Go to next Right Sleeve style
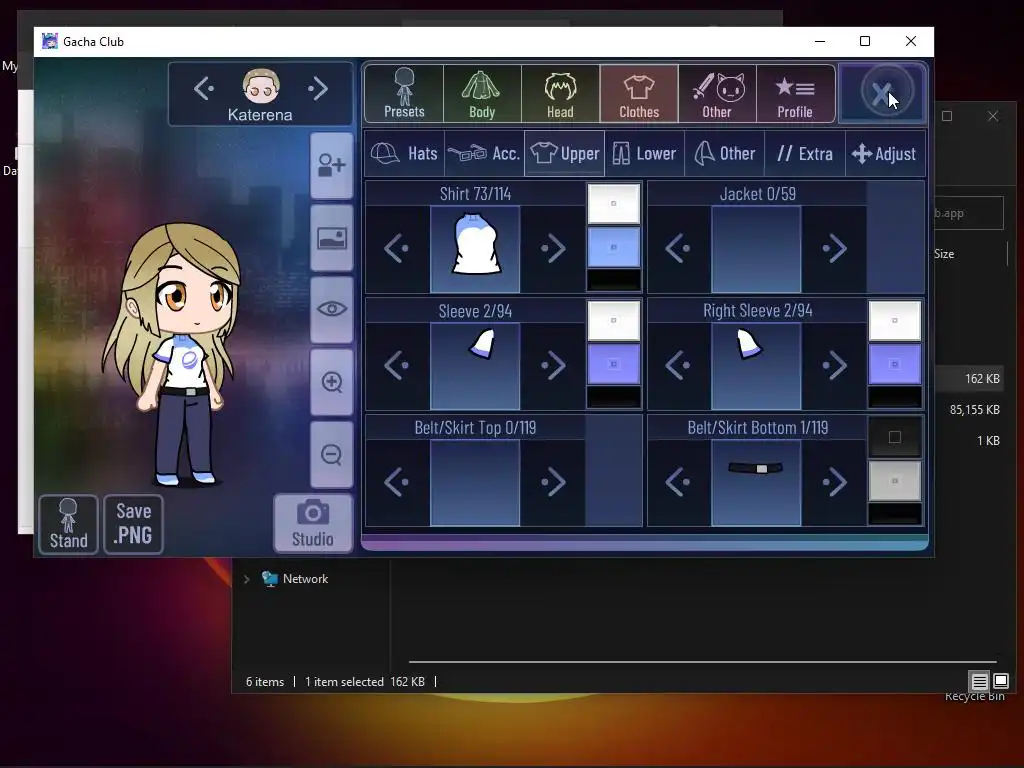The width and height of the screenshot is (1024, 768). [834, 365]
